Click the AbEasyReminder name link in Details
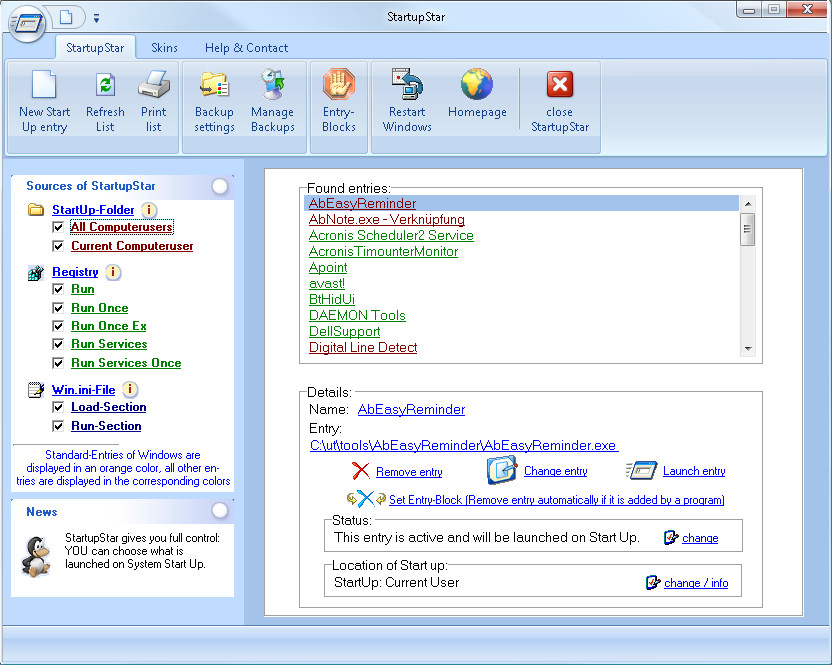The height and width of the screenshot is (665, 832). [411, 409]
